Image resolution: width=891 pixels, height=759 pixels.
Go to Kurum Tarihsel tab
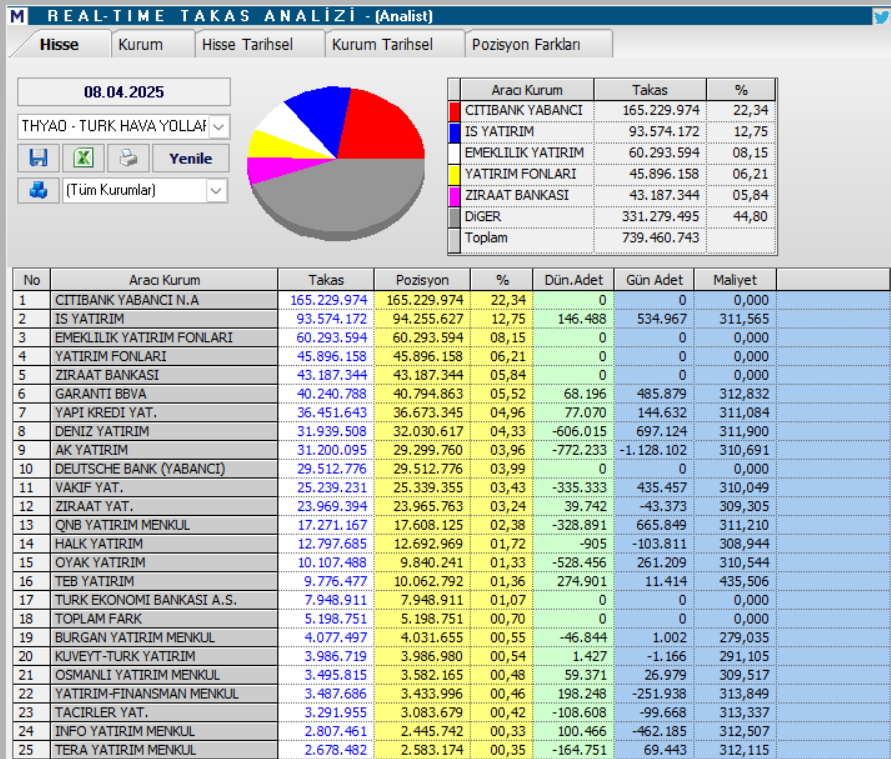pyautogui.click(x=382, y=45)
